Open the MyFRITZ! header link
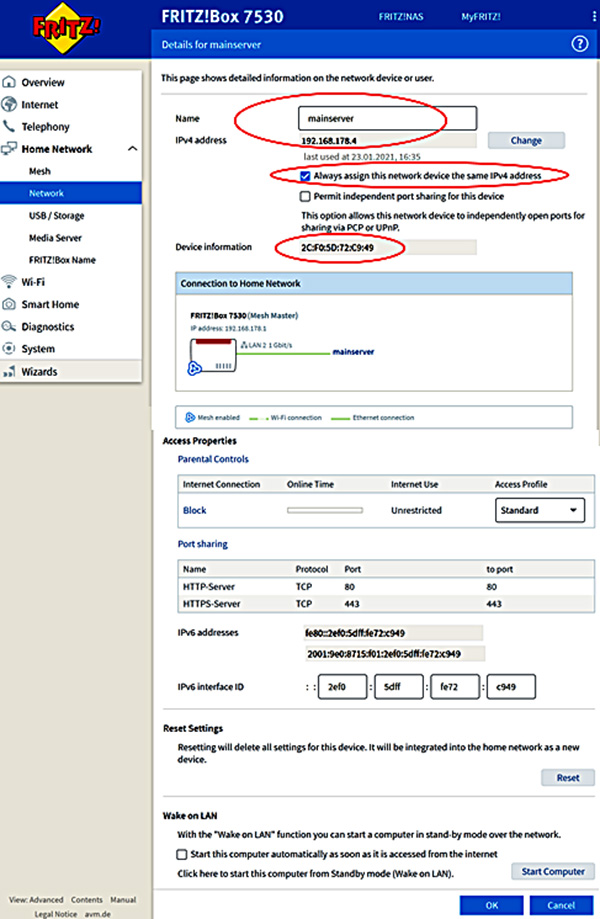 [x=480, y=16]
